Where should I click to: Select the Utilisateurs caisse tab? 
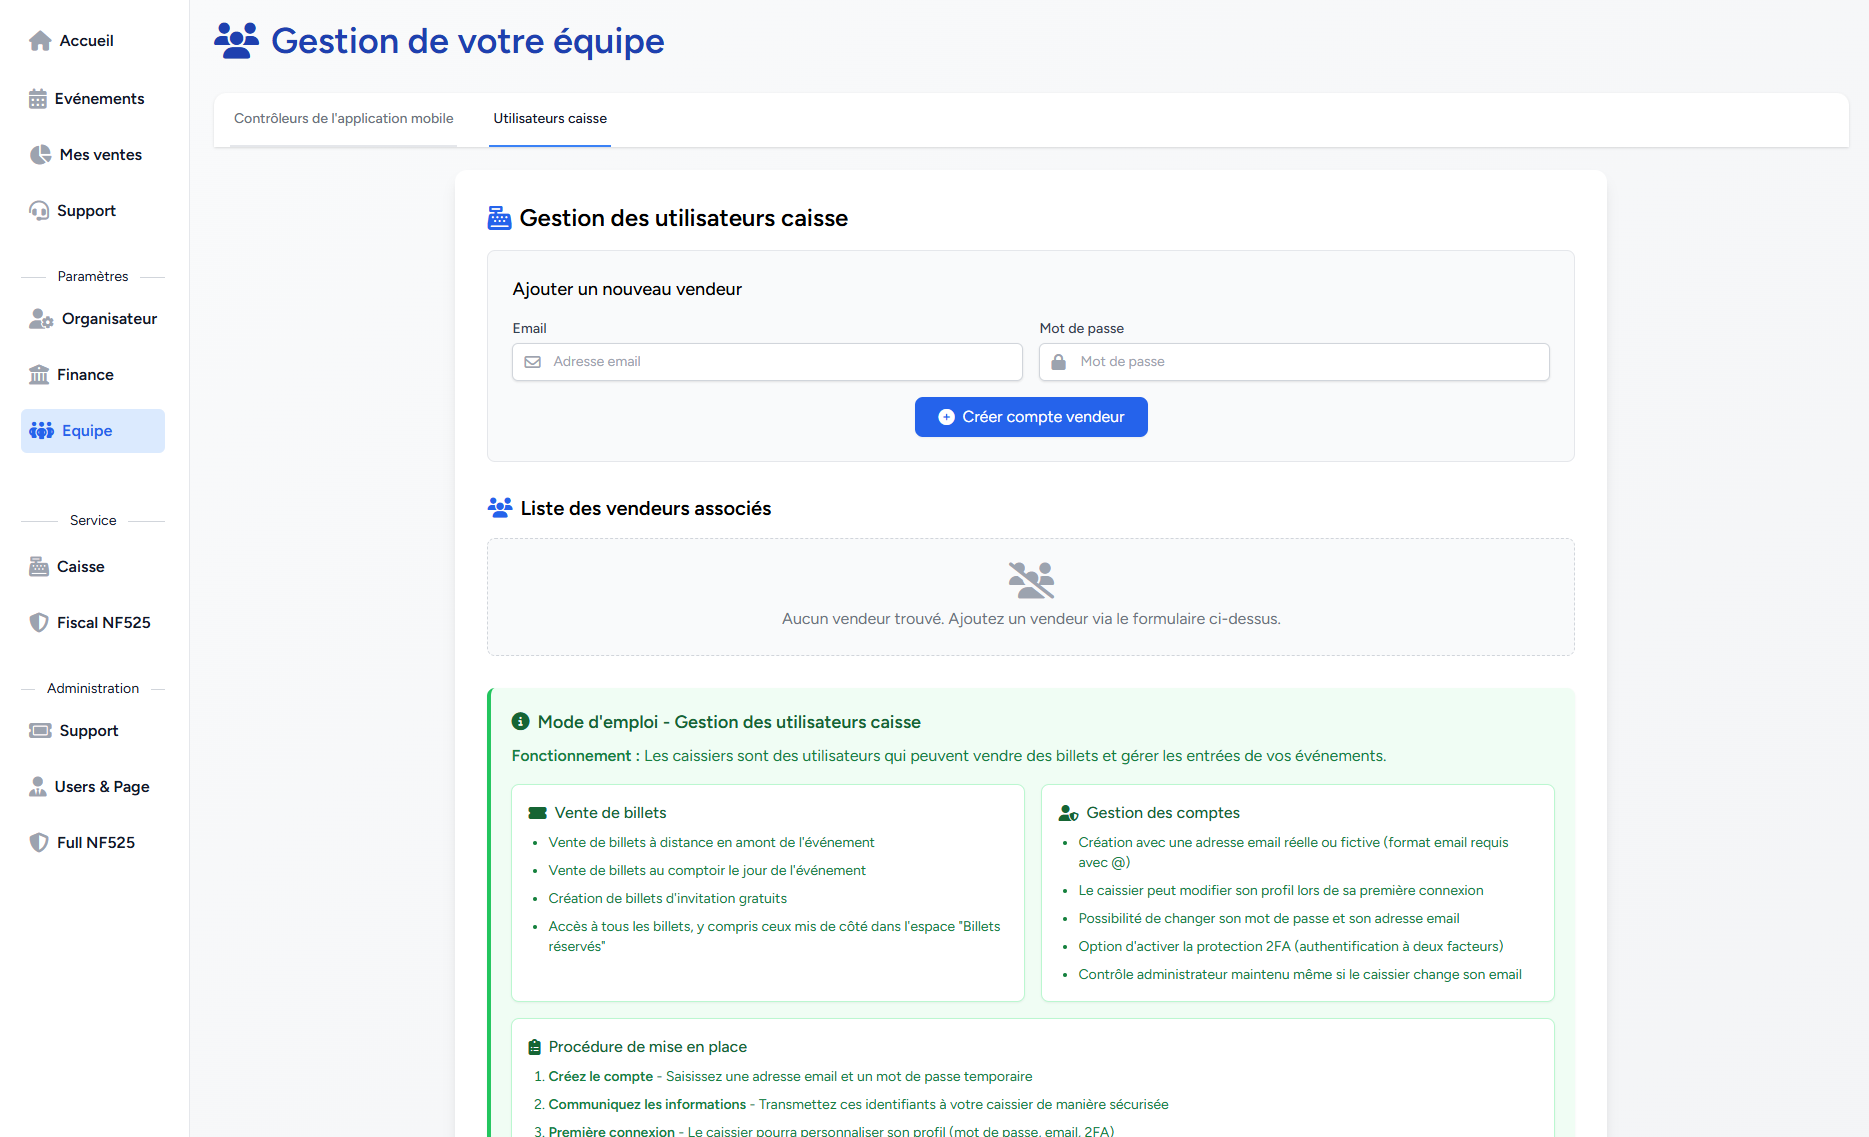click(550, 119)
